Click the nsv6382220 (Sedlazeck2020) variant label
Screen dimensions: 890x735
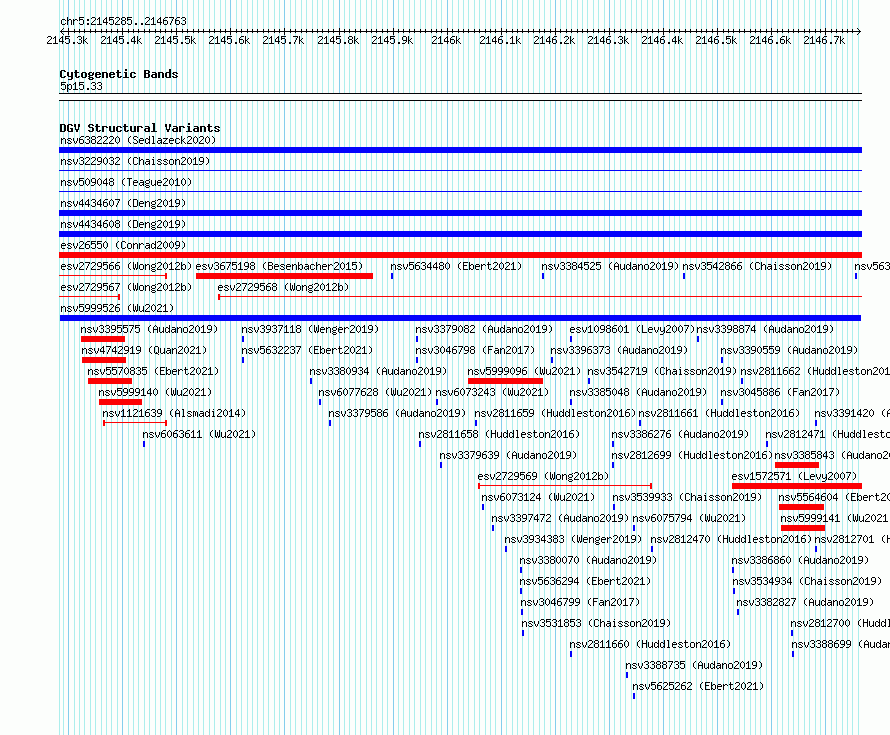pos(138,140)
